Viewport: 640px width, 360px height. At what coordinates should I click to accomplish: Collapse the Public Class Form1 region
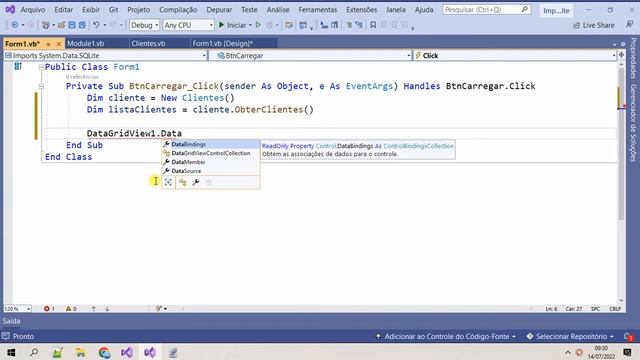[41, 67]
